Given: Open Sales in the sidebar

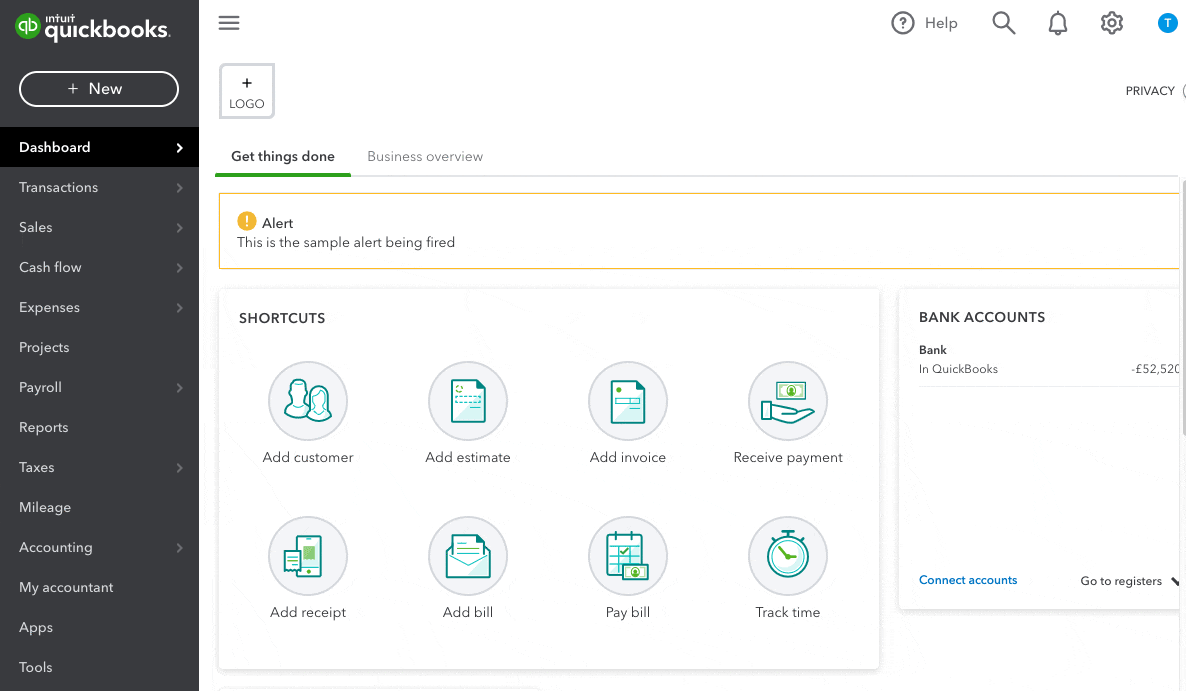Looking at the screenshot, I should tap(36, 228).
